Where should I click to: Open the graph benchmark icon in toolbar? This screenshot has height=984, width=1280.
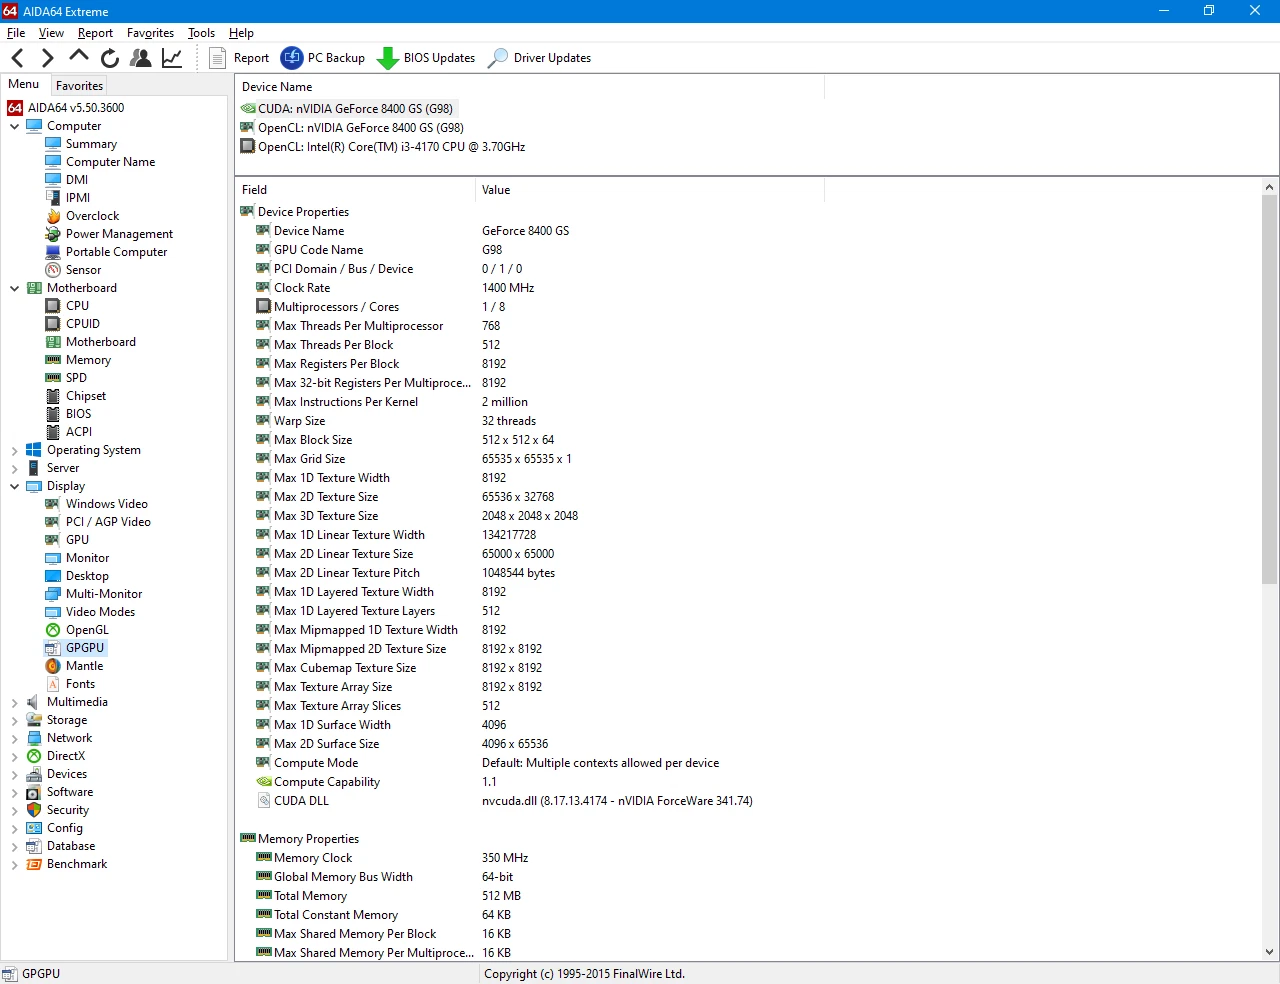tap(172, 58)
